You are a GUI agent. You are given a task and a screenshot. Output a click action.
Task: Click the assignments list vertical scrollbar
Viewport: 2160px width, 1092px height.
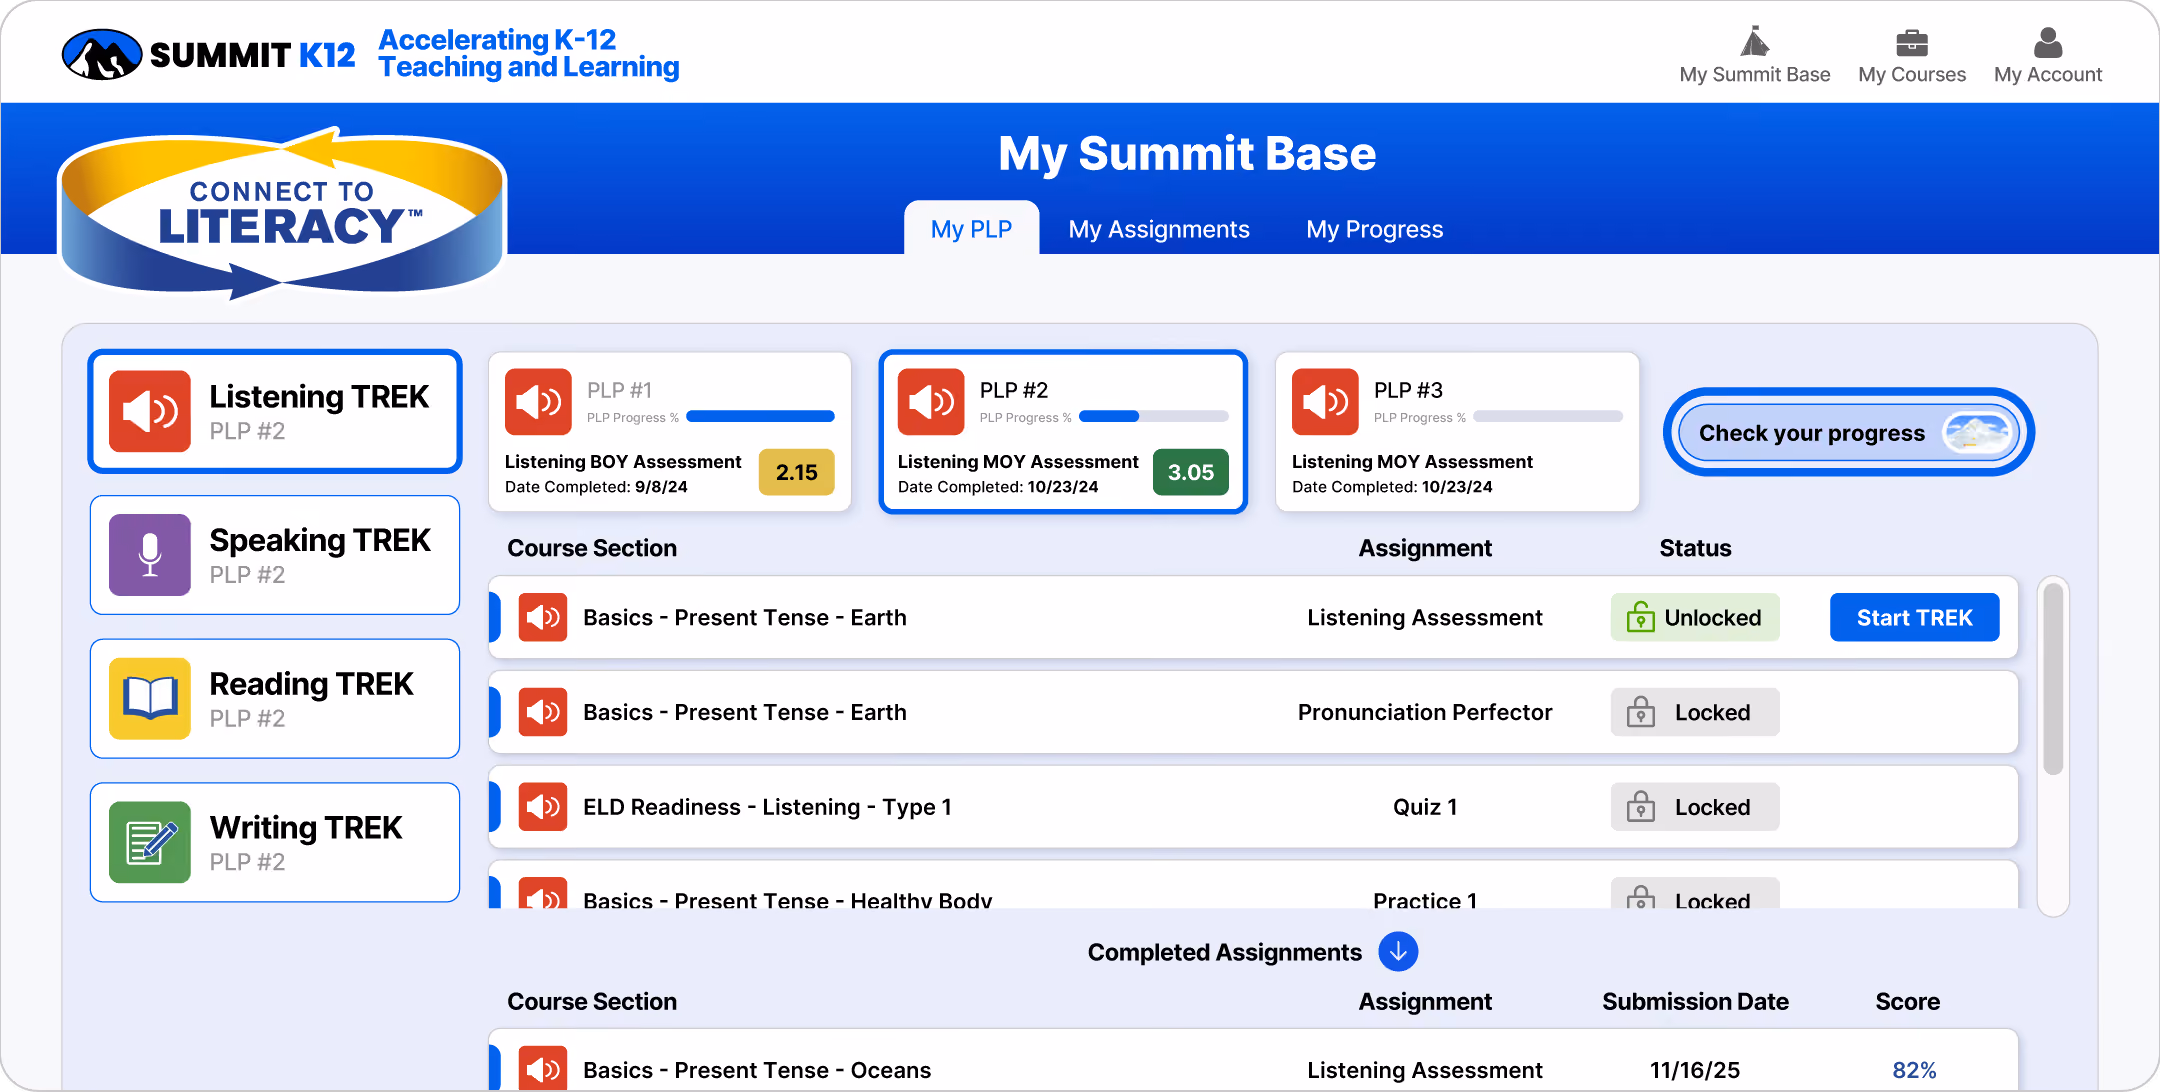point(2053,745)
